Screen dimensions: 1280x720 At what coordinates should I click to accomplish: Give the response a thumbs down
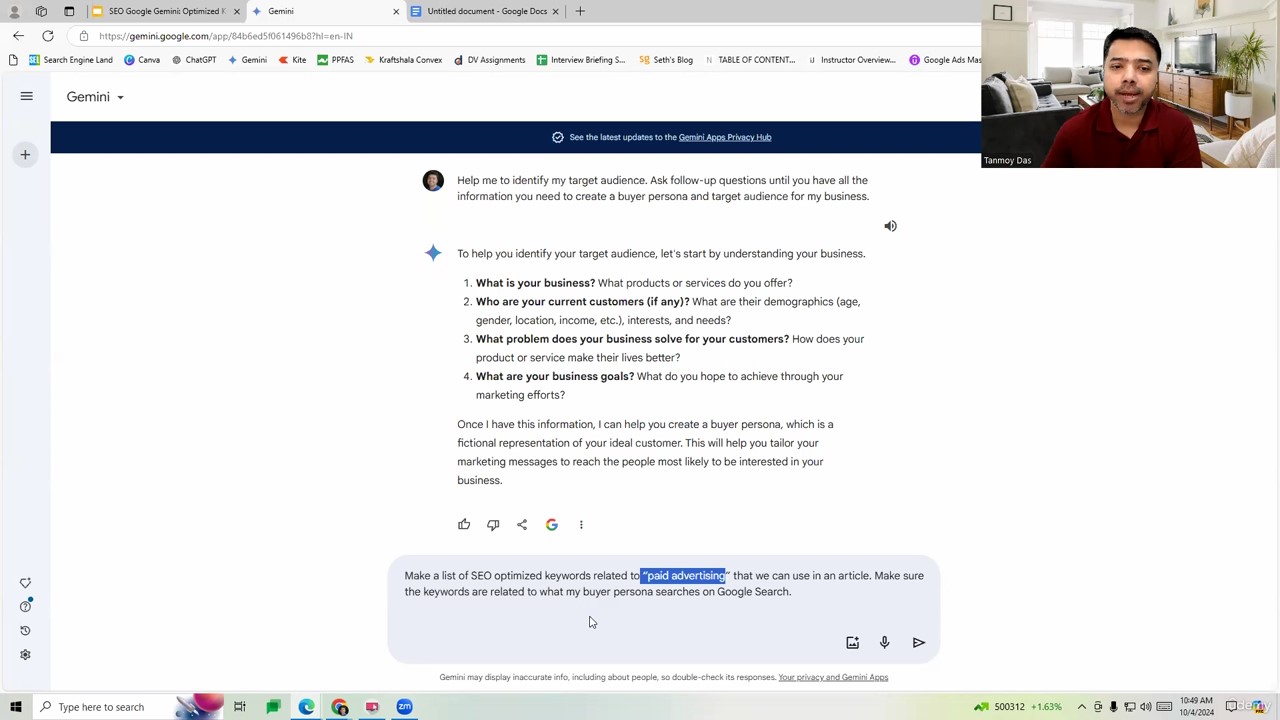(x=493, y=525)
